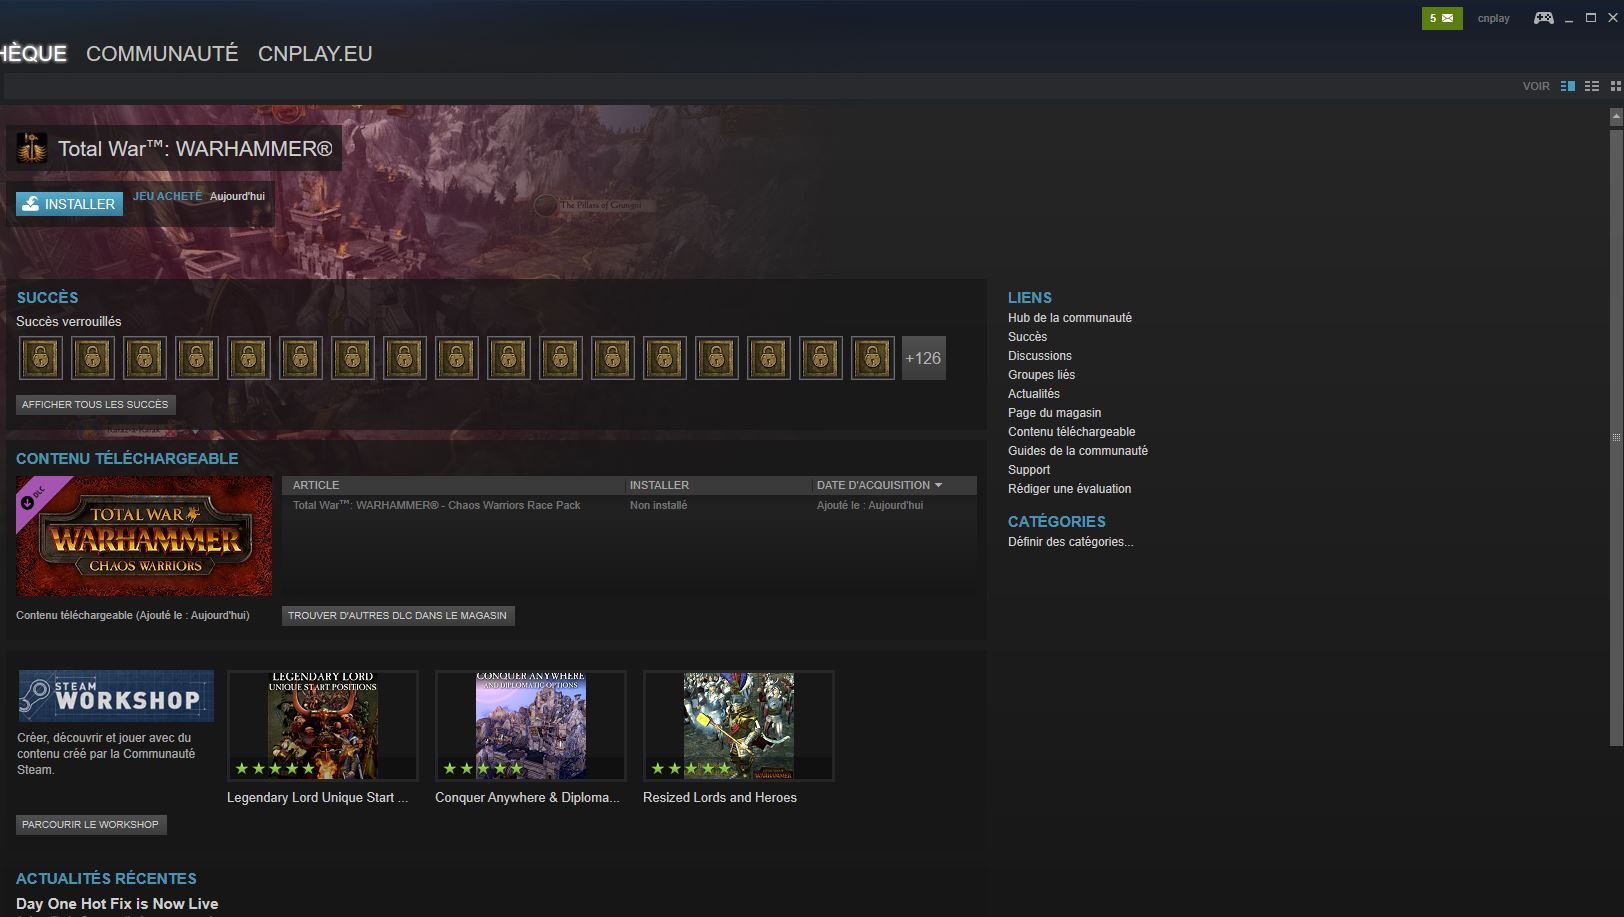Install Total War: WARHAMMER
The height and width of the screenshot is (917, 1624).
[69, 204]
